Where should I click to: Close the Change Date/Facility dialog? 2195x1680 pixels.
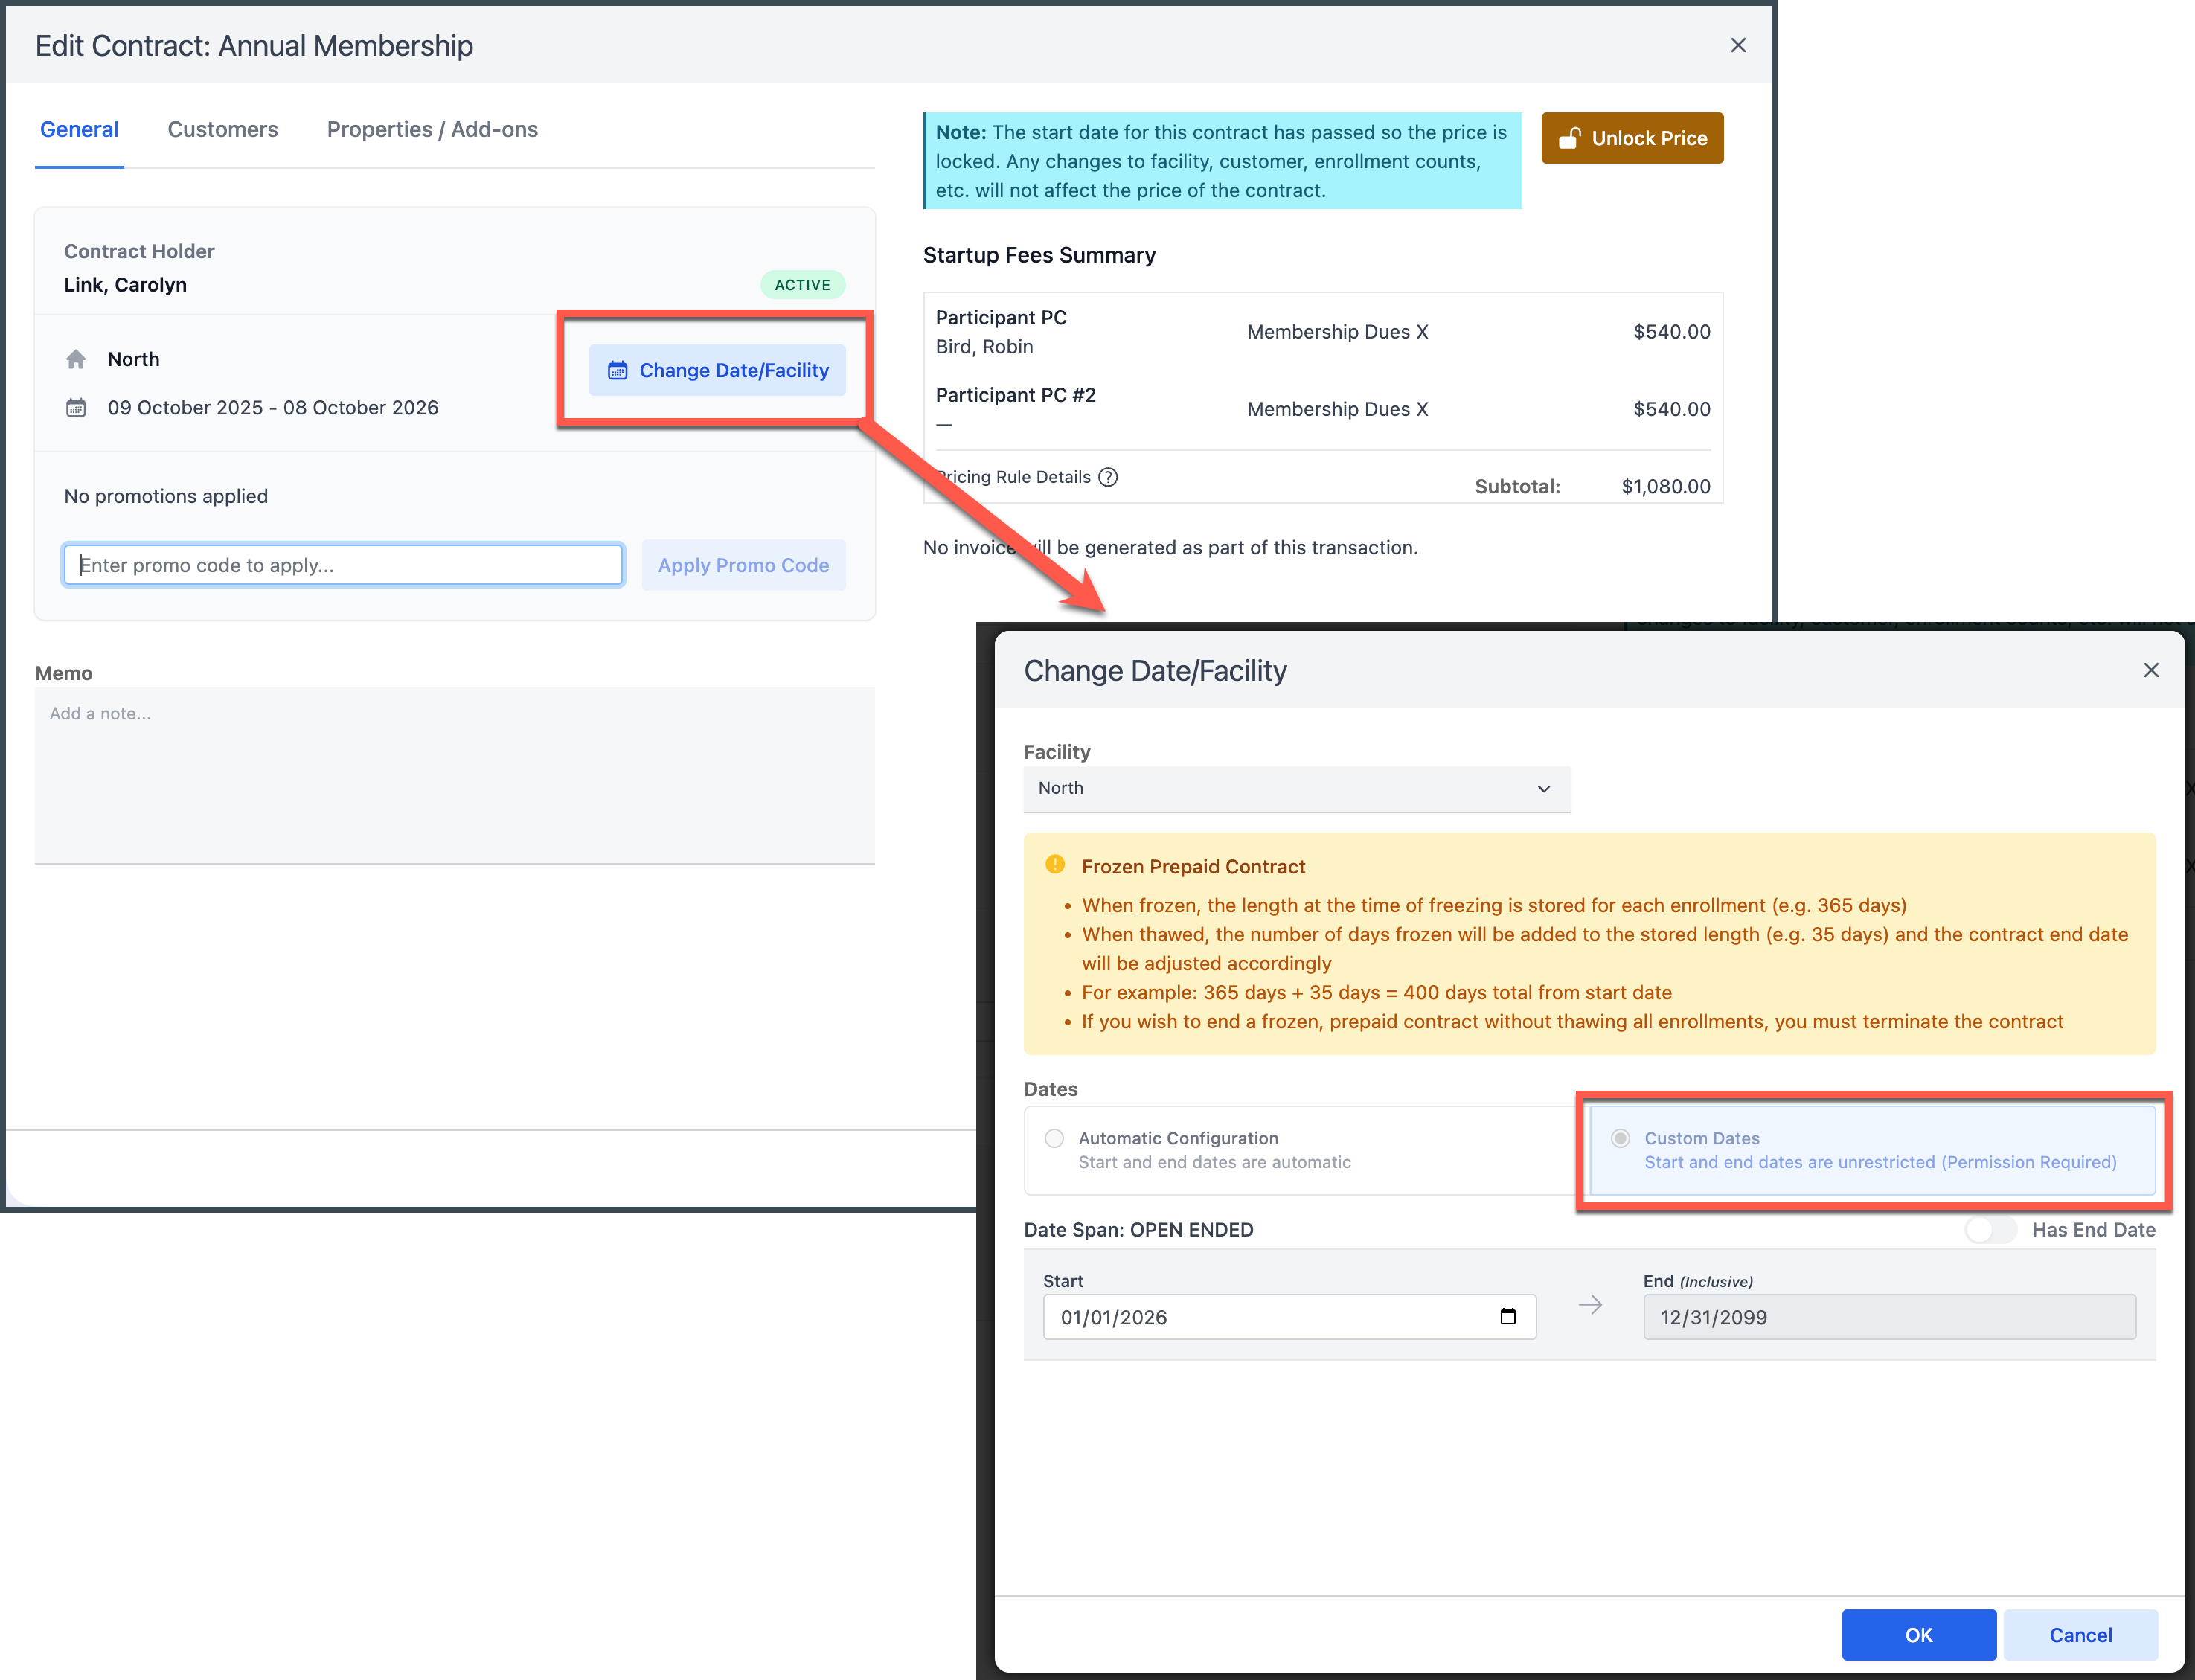(x=2150, y=670)
